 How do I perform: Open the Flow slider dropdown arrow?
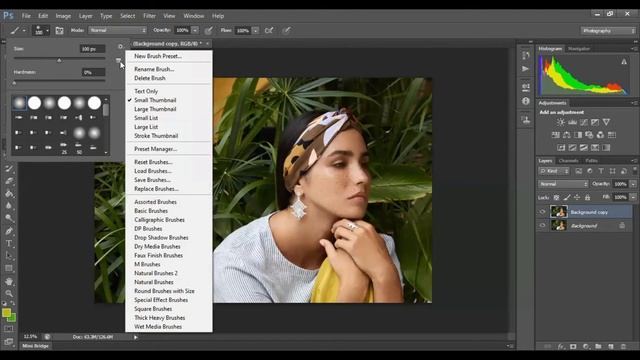click(256, 31)
